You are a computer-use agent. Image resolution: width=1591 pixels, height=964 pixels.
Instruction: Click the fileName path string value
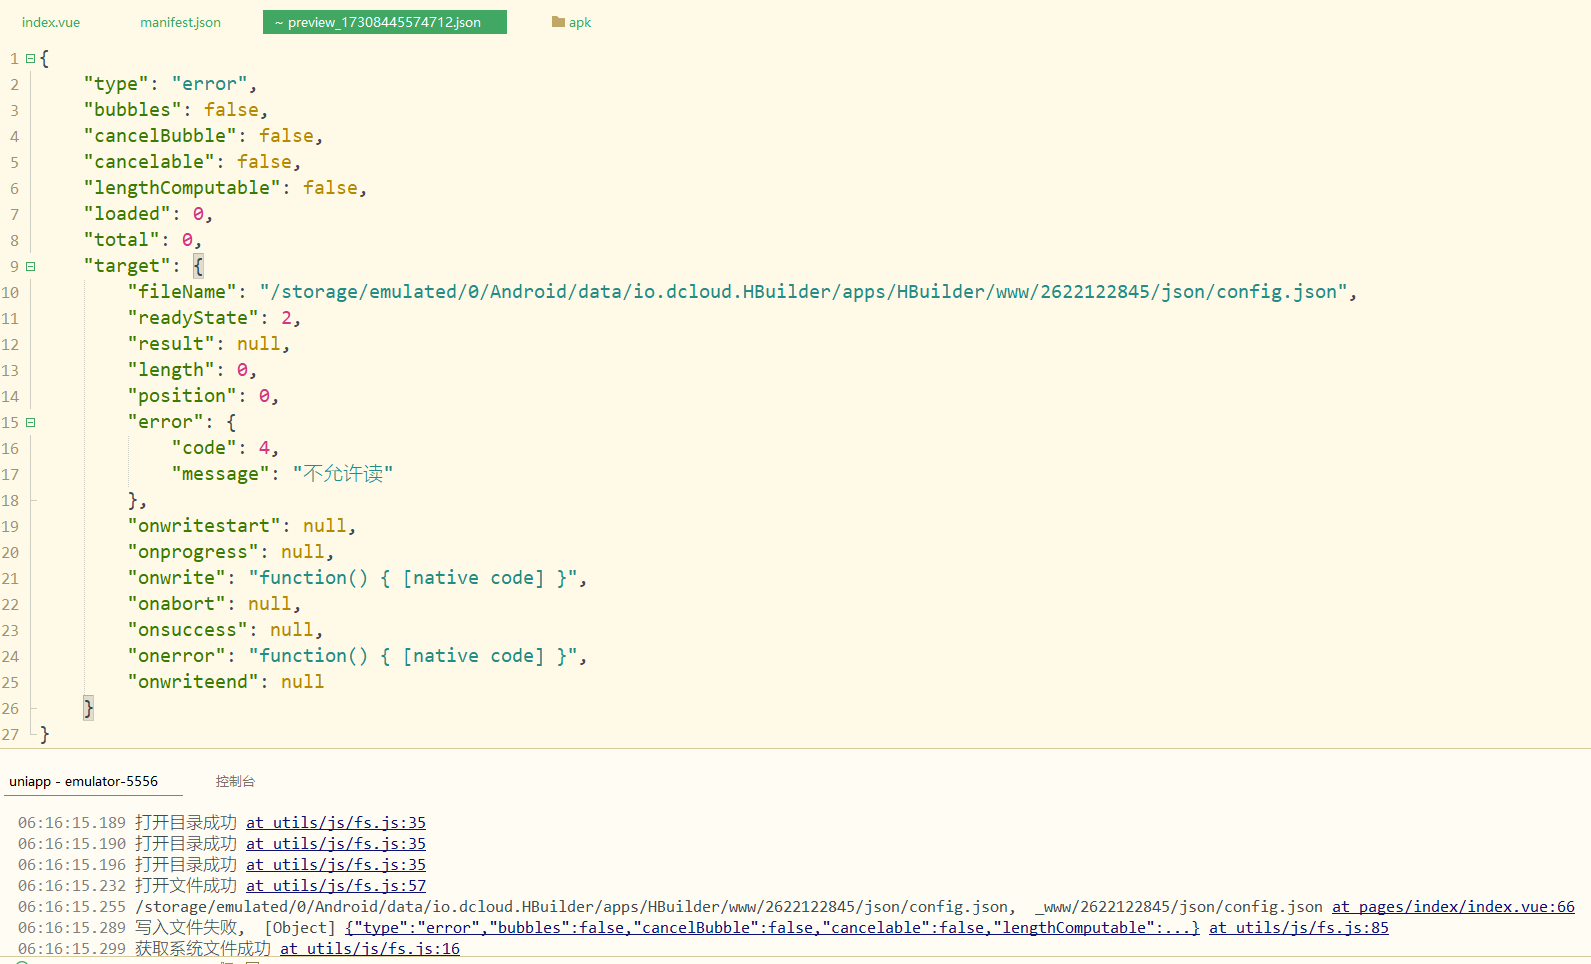(803, 292)
